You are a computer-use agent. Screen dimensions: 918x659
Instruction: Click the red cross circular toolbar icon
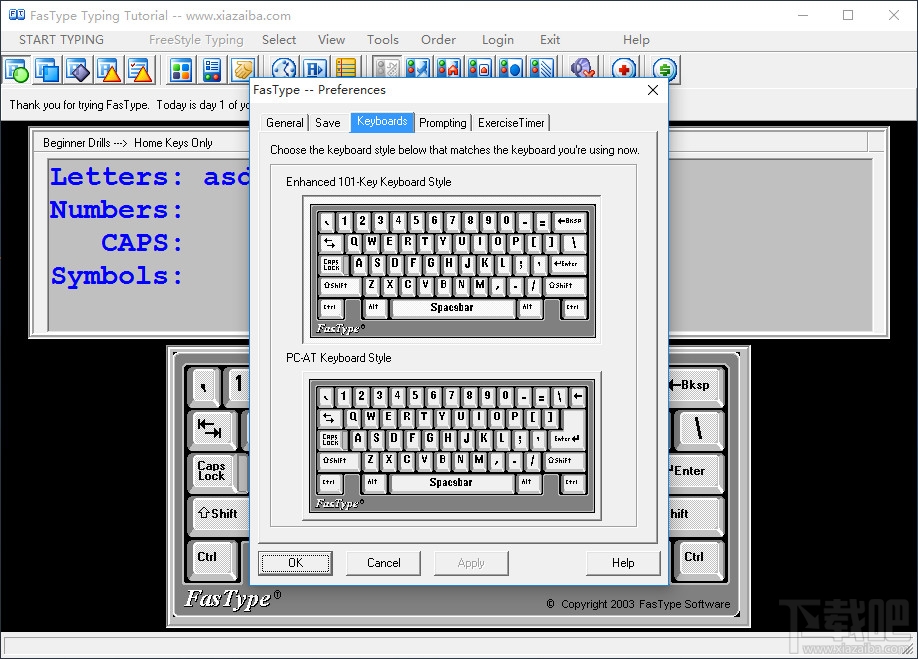[625, 69]
